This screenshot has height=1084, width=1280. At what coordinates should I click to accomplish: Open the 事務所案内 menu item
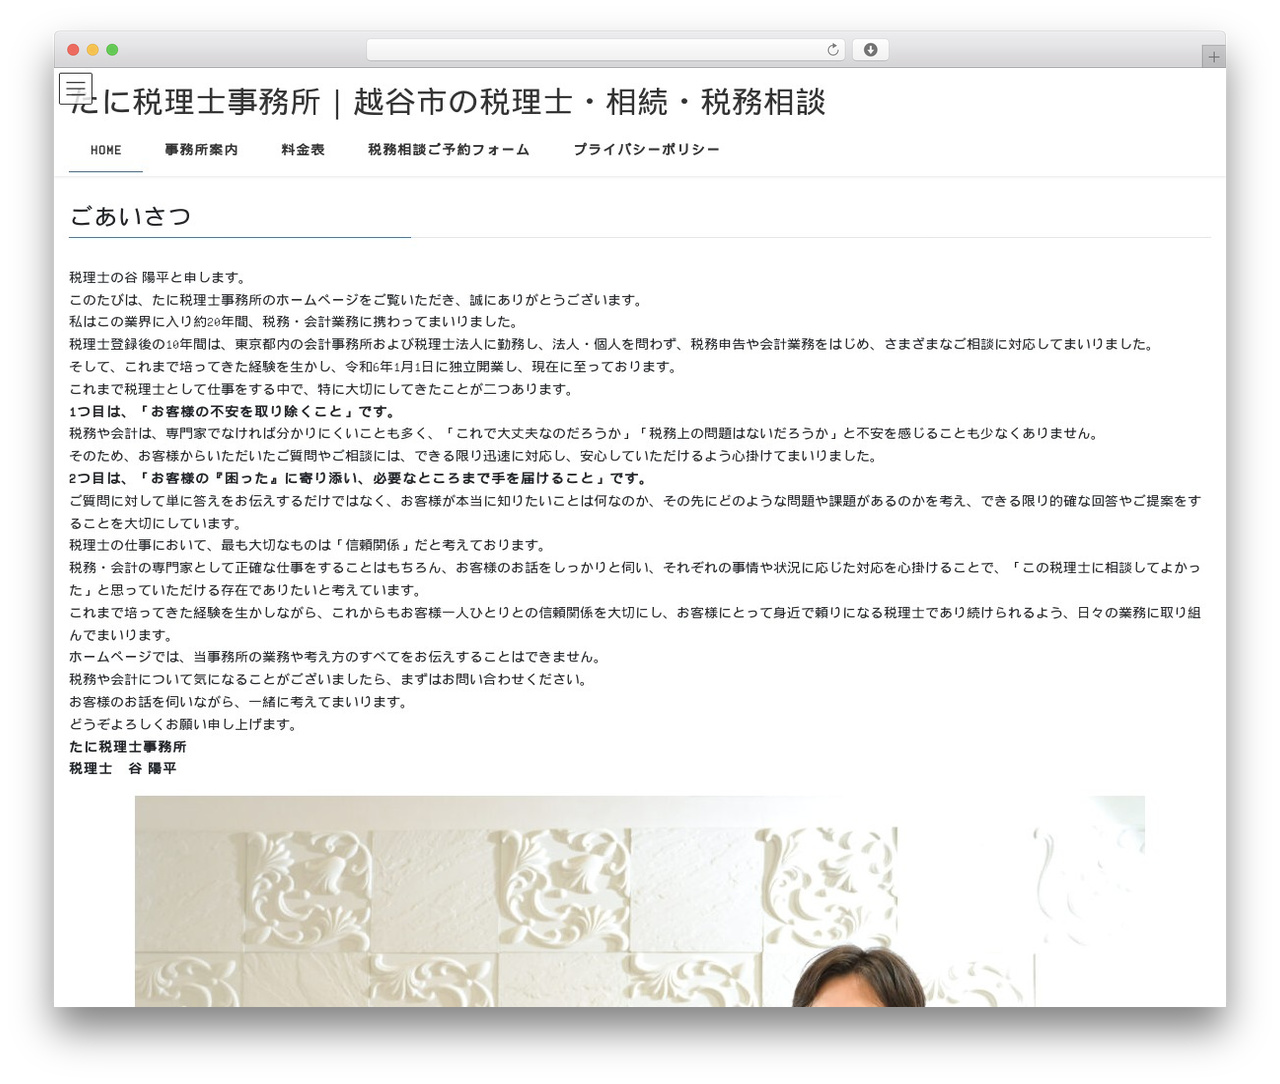(x=201, y=150)
